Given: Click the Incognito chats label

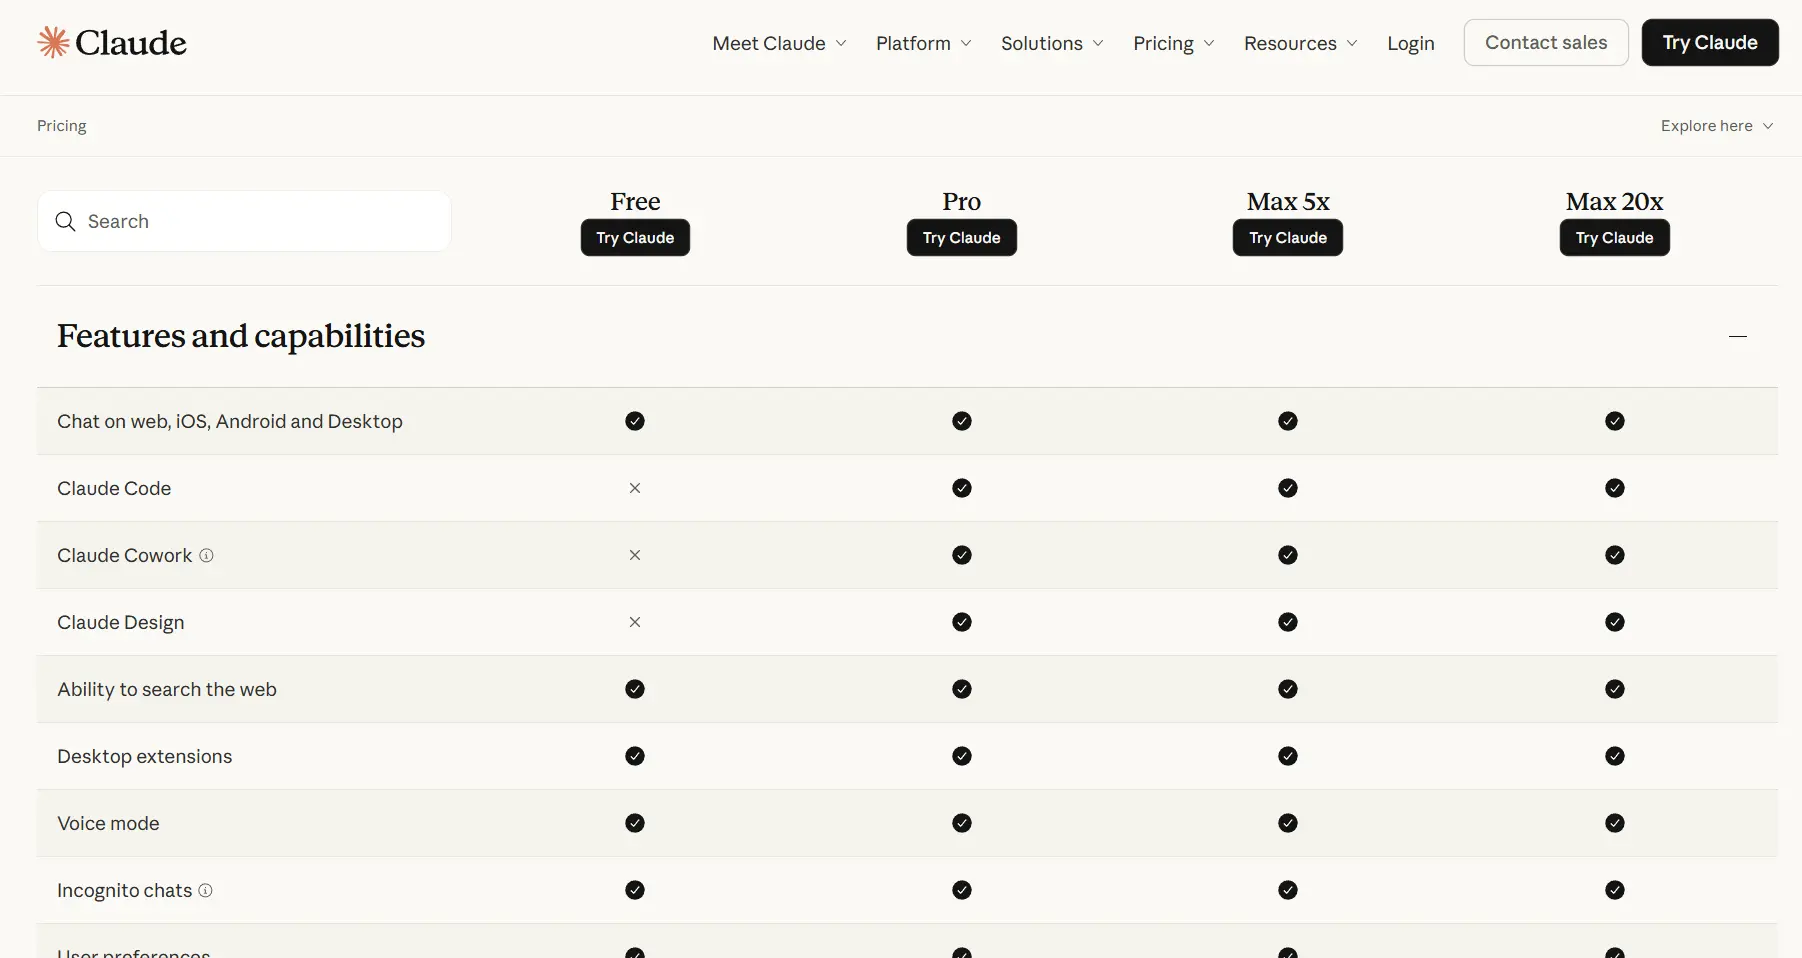Looking at the screenshot, I should [124, 890].
